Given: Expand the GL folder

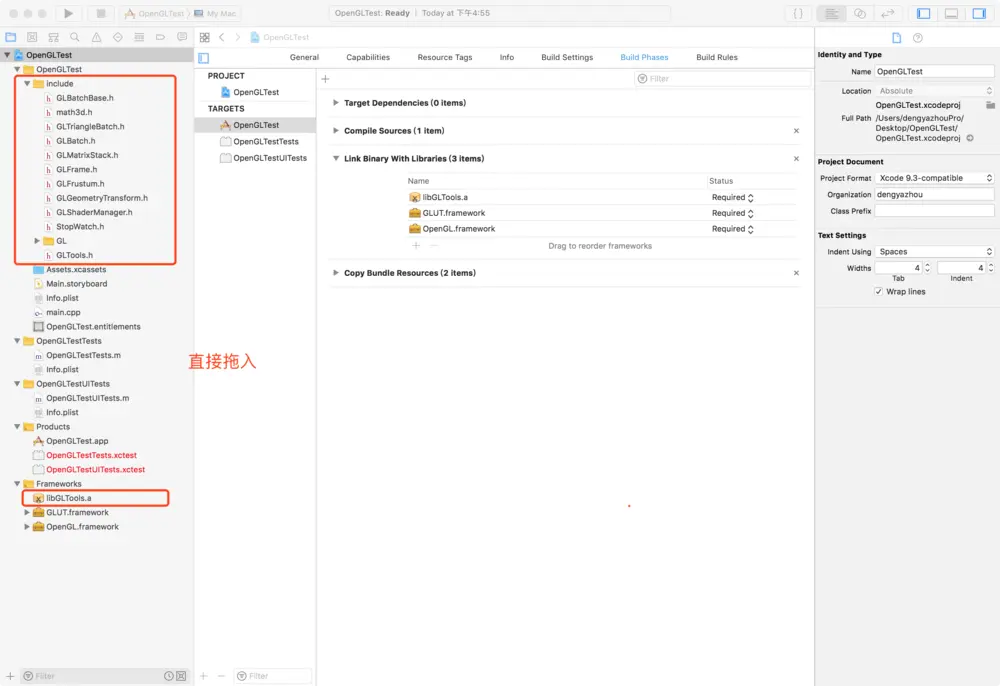Looking at the screenshot, I should [37, 241].
